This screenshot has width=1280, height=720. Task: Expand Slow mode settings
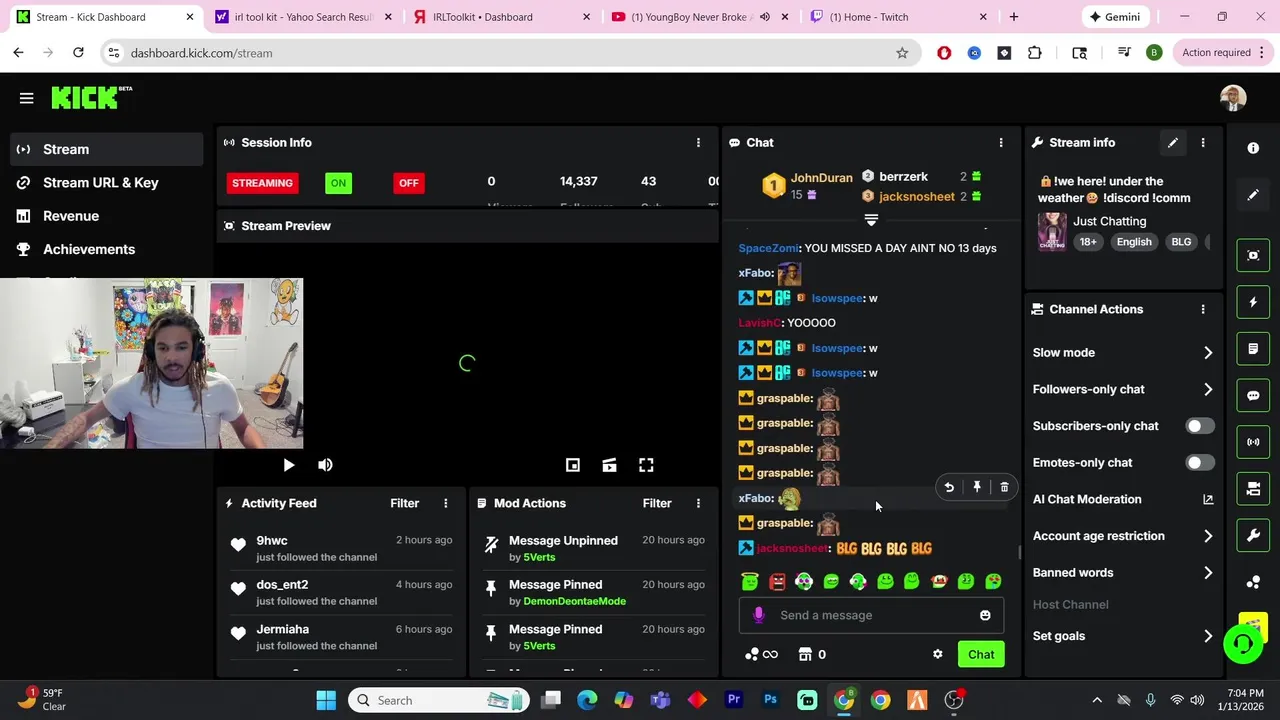[1122, 352]
